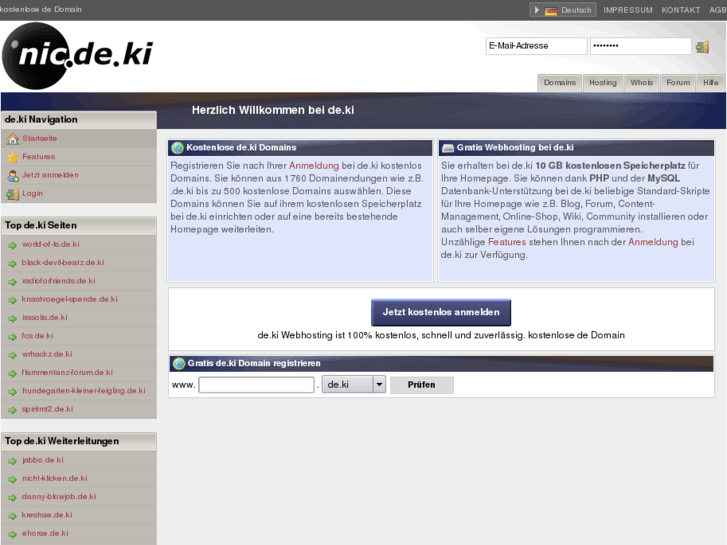Viewport: 727px width, 545px height.
Task: Visit radioforfriends.de.ki link
Action: [59, 281]
